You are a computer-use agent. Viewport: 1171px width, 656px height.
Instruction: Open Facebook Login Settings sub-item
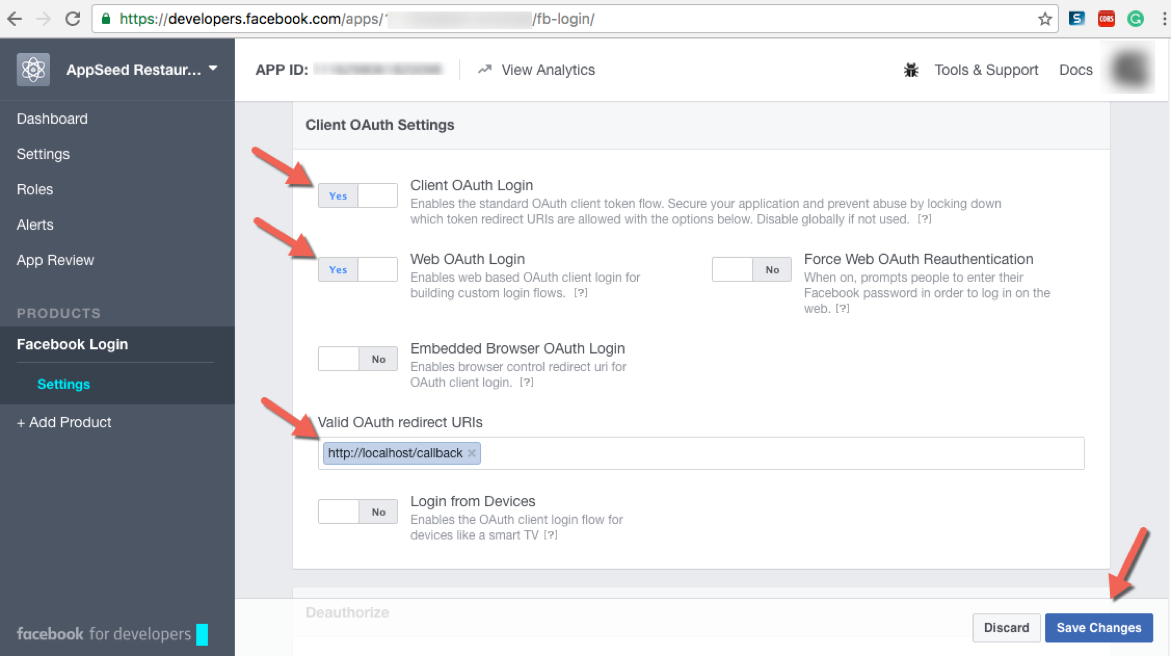[63, 384]
